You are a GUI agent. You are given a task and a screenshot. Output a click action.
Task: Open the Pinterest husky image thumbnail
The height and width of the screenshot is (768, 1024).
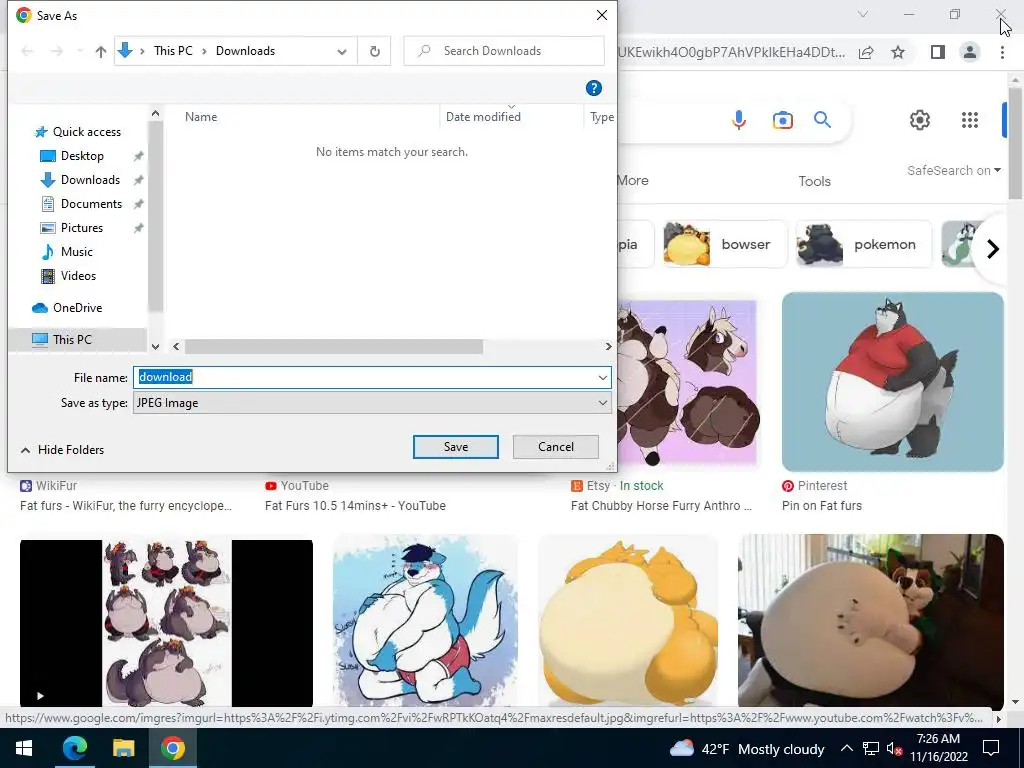click(892, 381)
